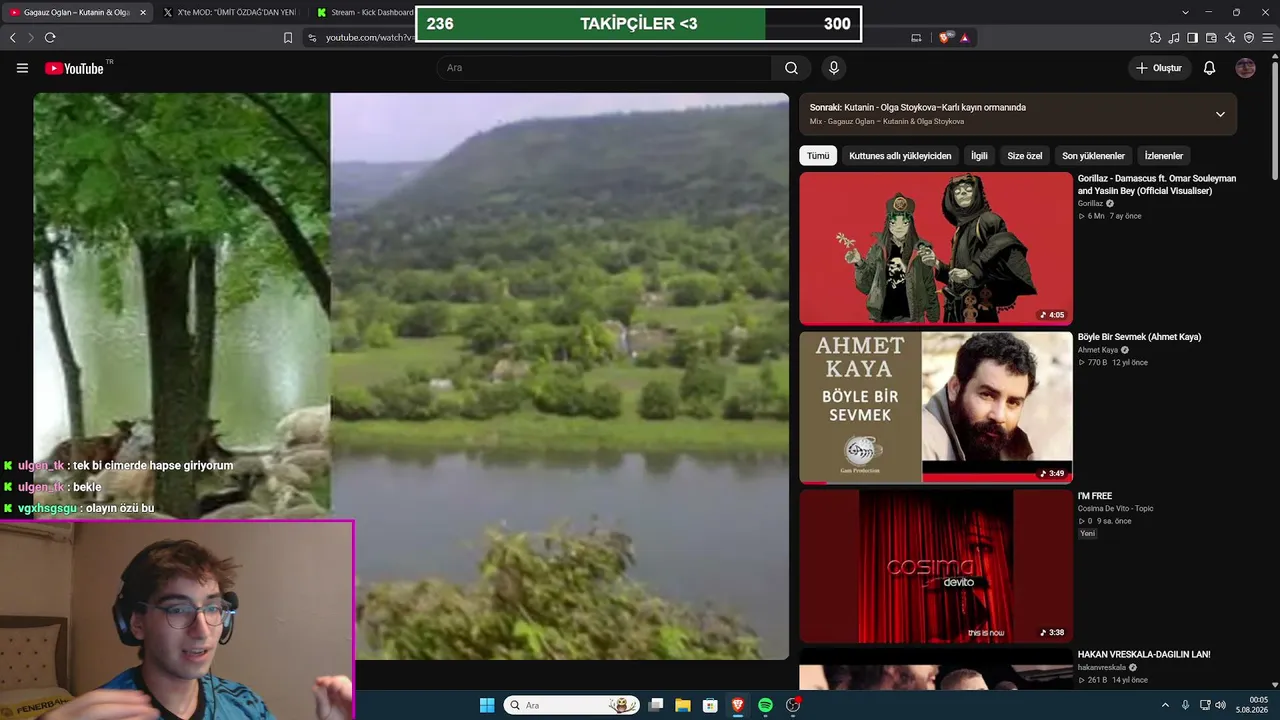Screen dimensions: 1280x720
Task: Open Brave Leo AI sparkle icon
Action: click(x=1230, y=38)
